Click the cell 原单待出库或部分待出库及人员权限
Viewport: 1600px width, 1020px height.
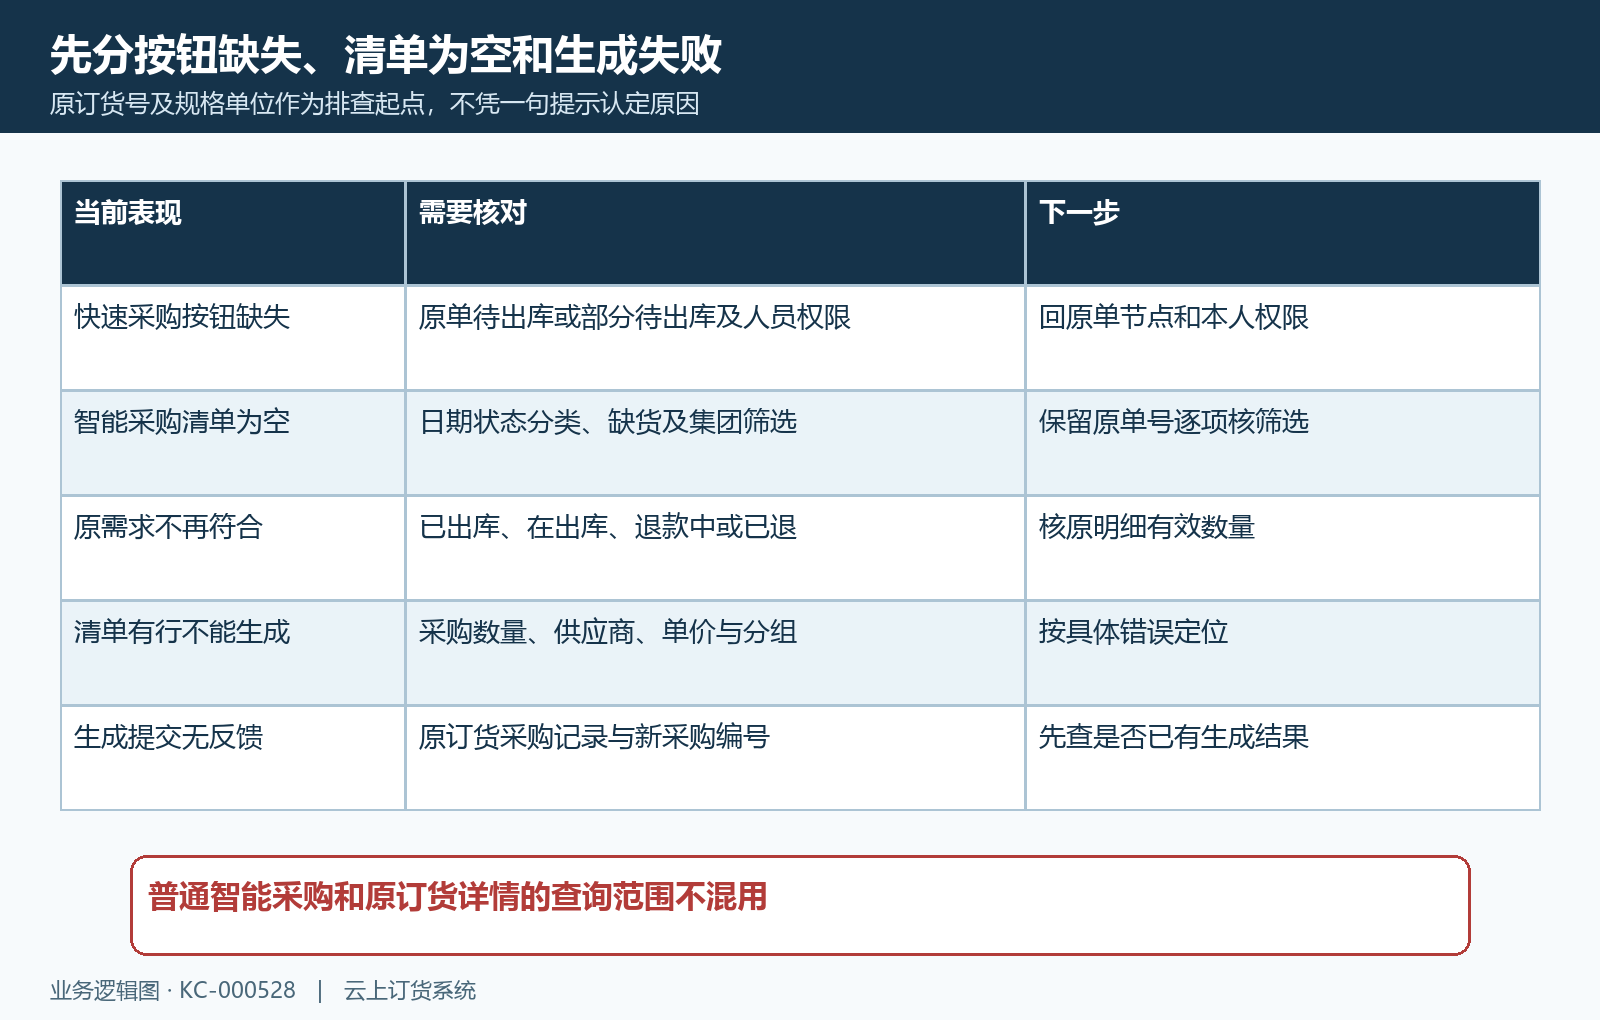click(715, 338)
